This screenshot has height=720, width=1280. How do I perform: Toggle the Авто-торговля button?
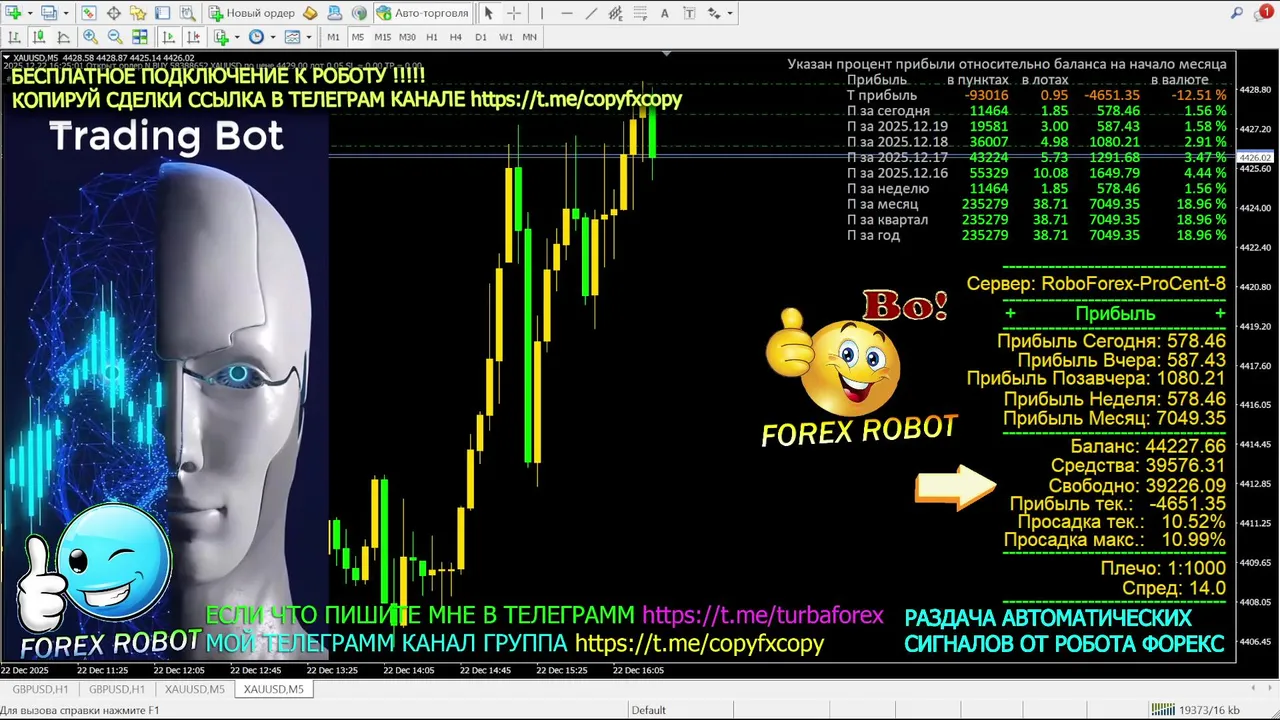423,13
